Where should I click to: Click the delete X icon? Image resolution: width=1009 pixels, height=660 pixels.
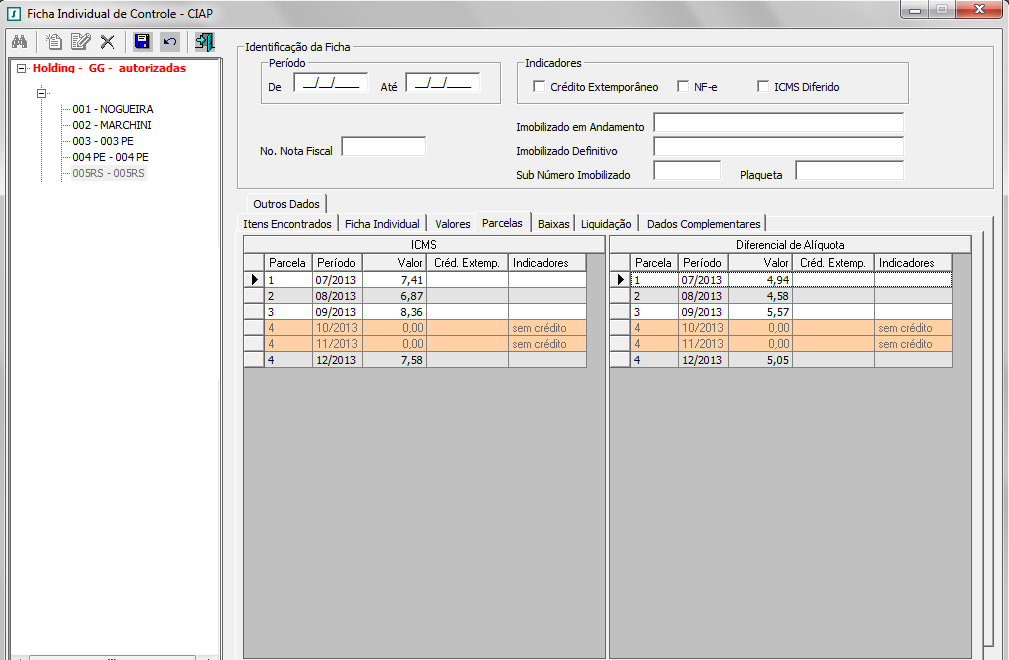107,42
